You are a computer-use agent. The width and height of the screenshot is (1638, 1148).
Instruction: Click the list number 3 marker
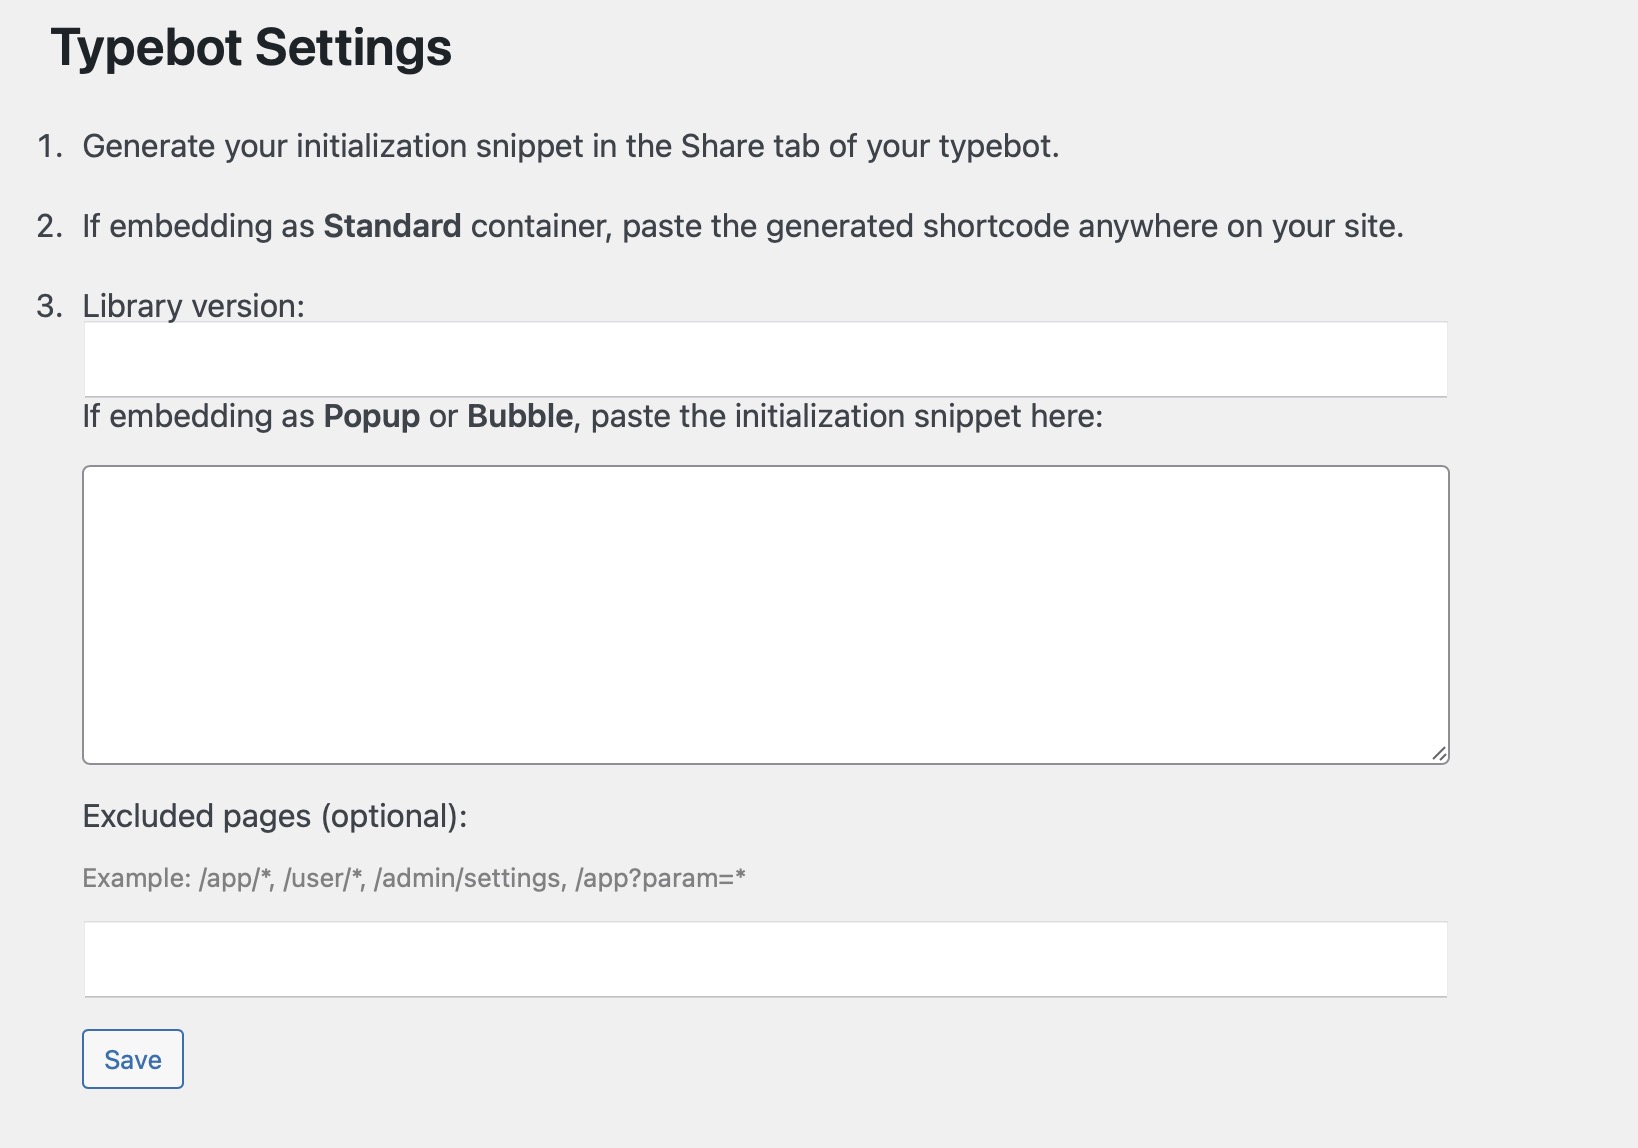point(49,306)
